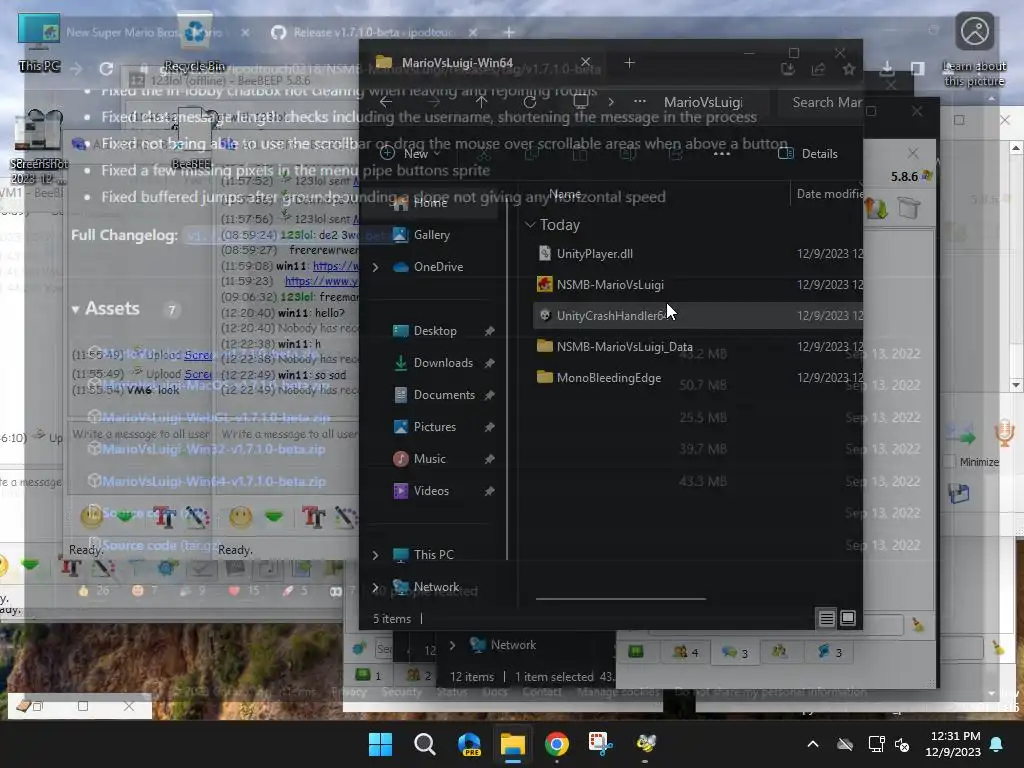Open the BeeBEEP bee icon on the taskbar

point(645,744)
